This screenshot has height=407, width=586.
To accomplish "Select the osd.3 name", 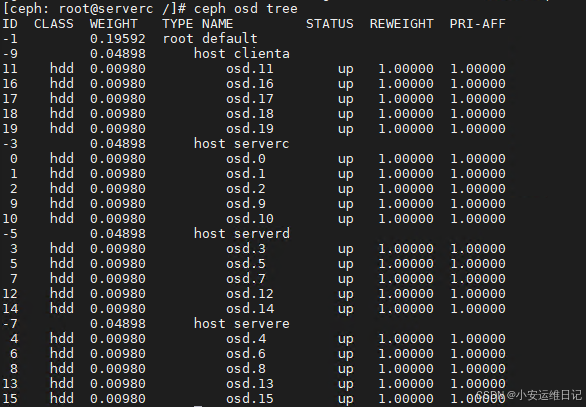I will pos(246,249).
